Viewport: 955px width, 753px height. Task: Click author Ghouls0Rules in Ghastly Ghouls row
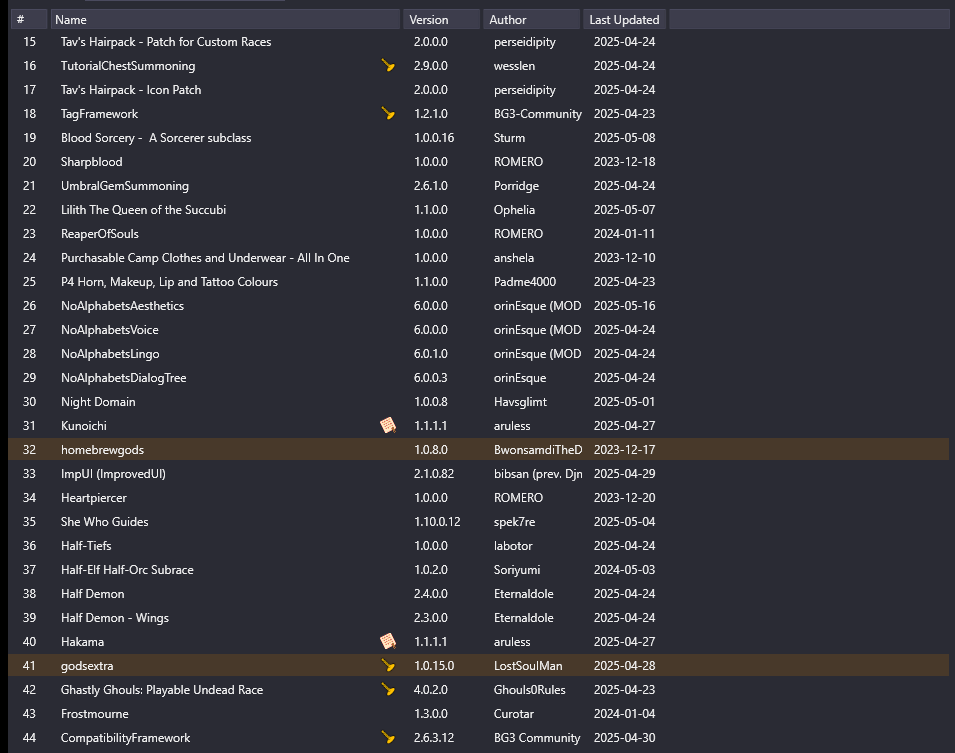[530, 690]
